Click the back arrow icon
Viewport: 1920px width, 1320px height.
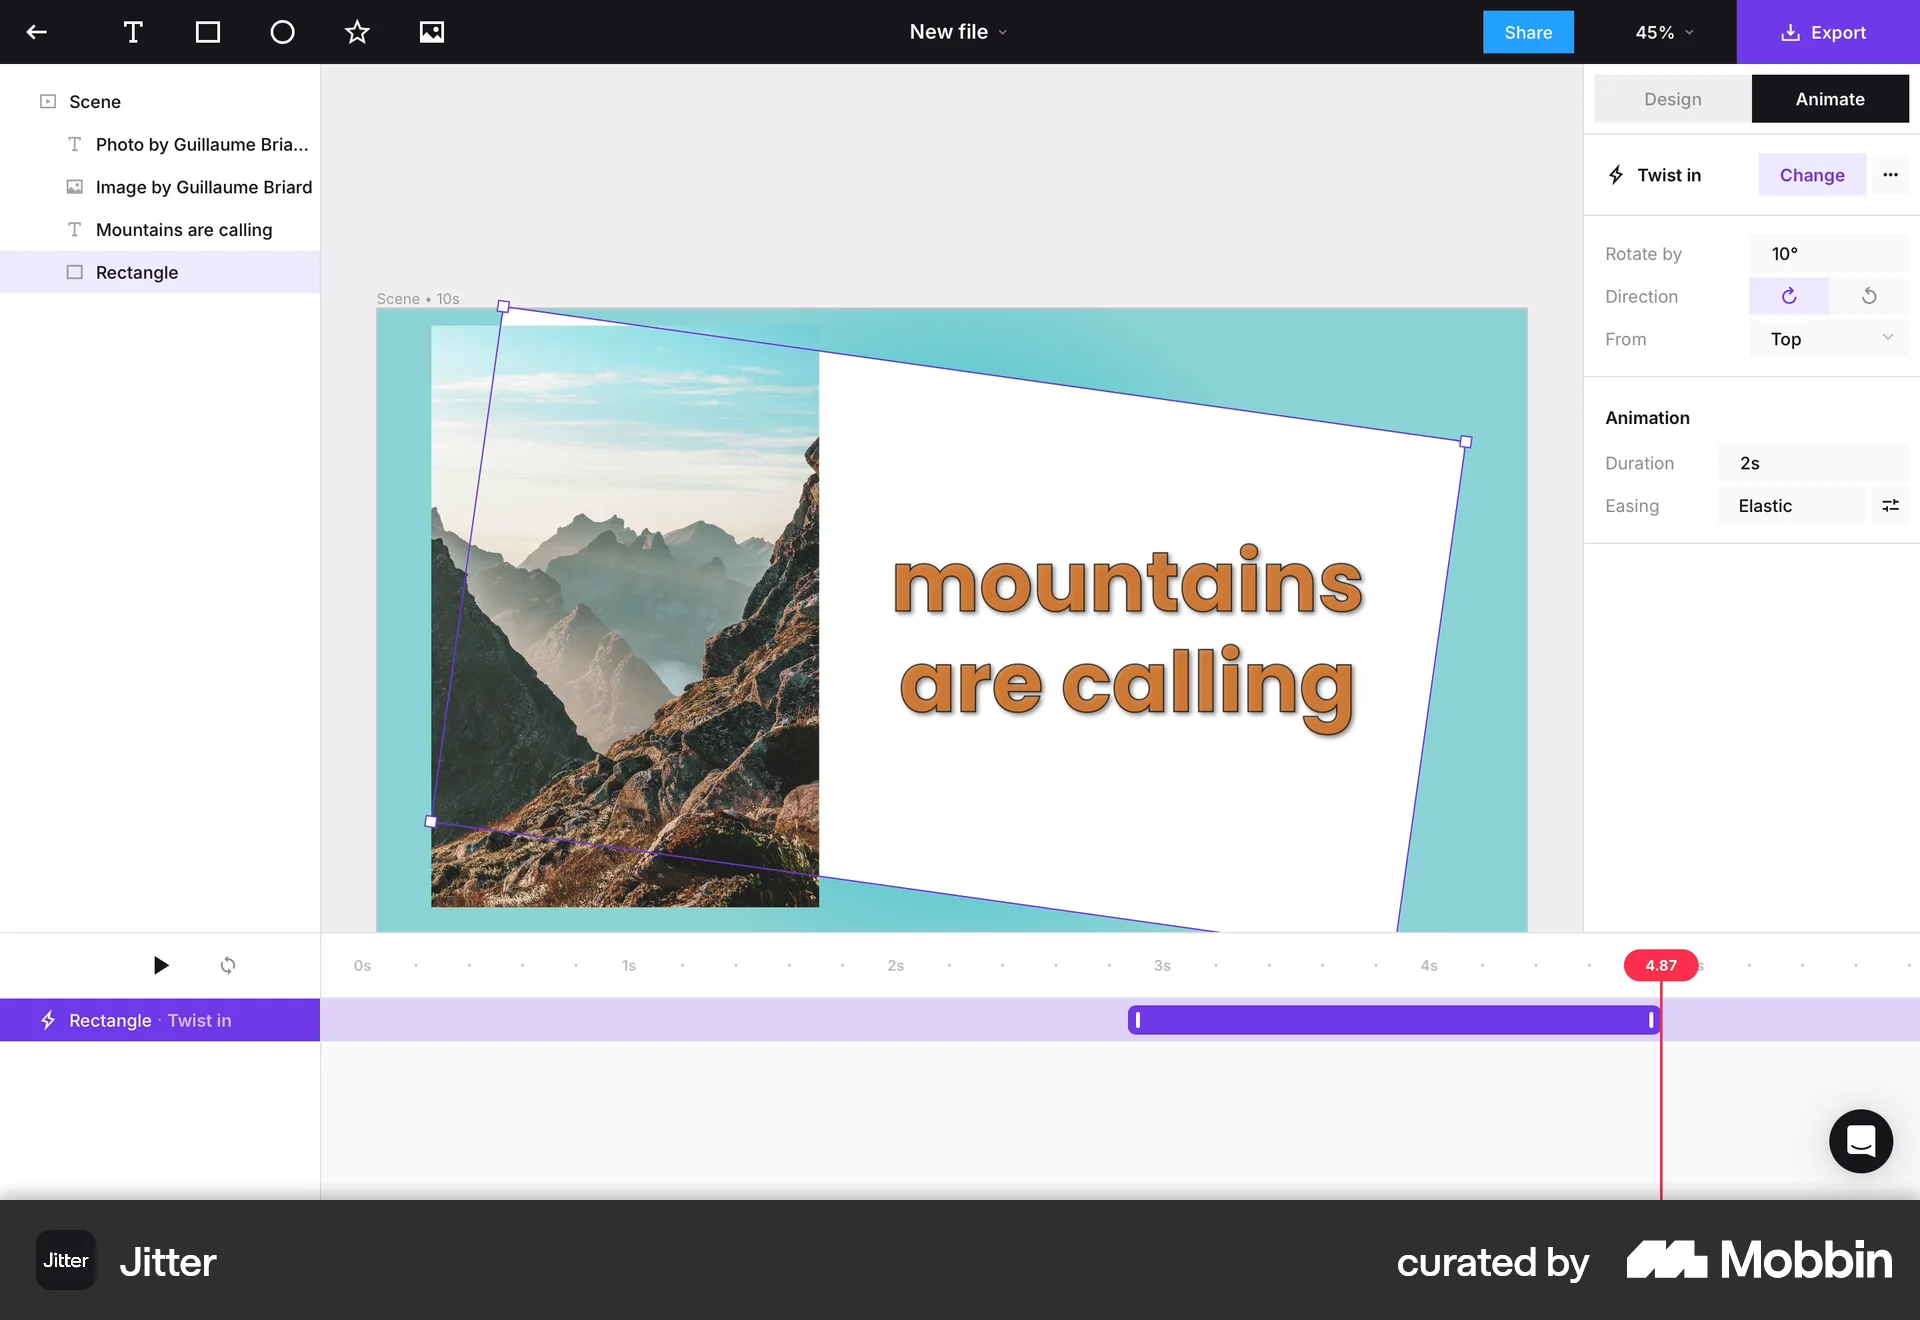(37, 32)
